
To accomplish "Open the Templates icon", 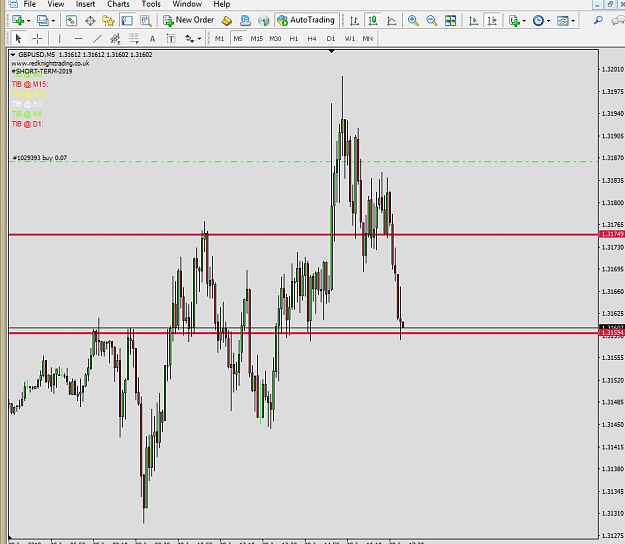I will pos(563,20).
